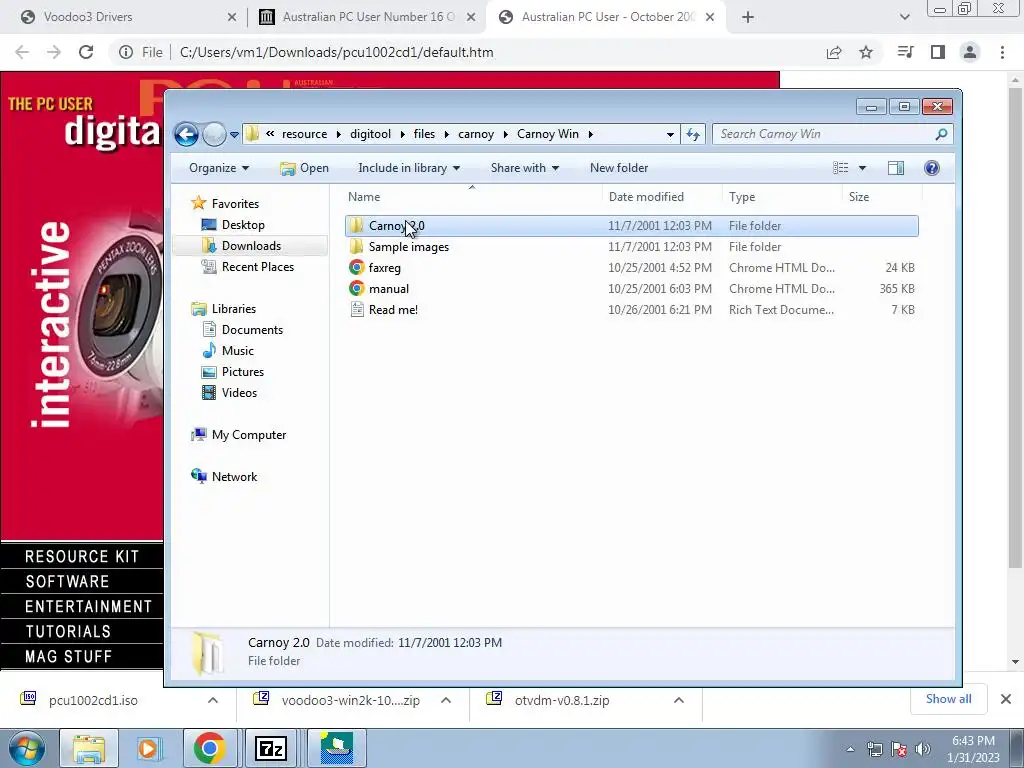The image size is (1024, 768).
Task: Reload the Chrome page
Action: point(86,52)
